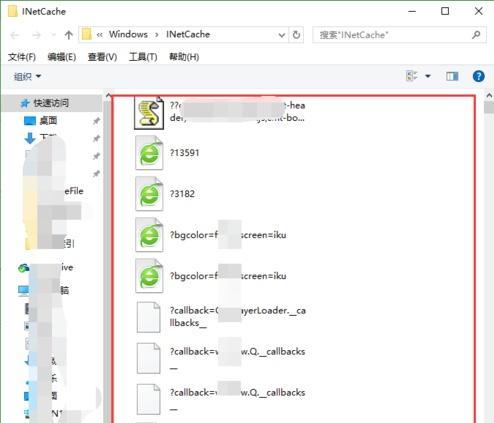Select the ?13591 file icon
Screen dimensions: 494x423
point(149,153)
